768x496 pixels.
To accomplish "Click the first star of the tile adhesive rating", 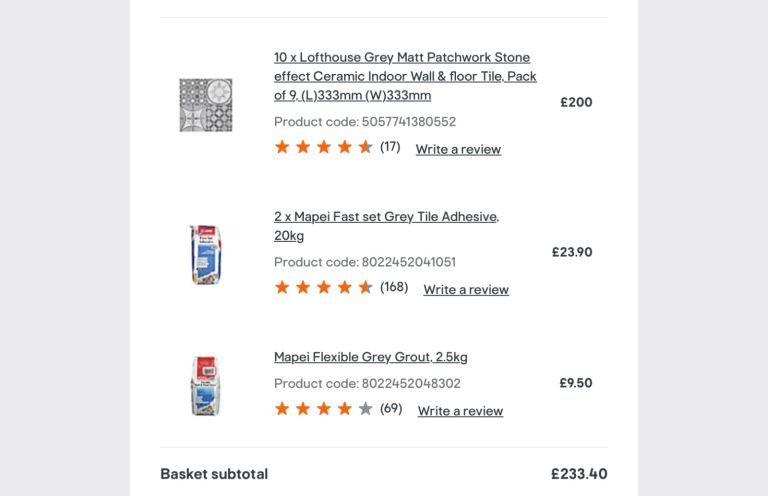I will (x=282, y=288).
